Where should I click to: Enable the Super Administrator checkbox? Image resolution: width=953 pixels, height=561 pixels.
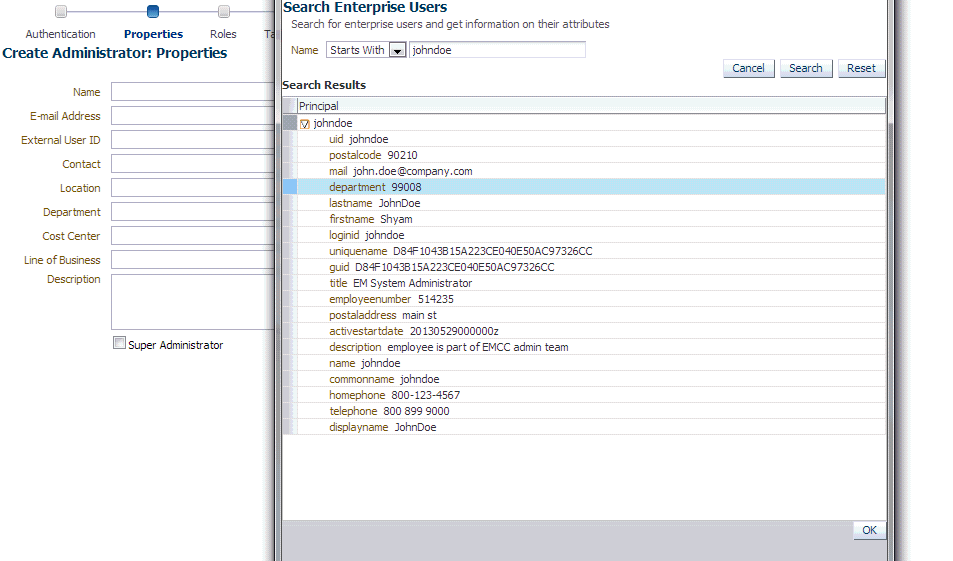tap(119, 343)
